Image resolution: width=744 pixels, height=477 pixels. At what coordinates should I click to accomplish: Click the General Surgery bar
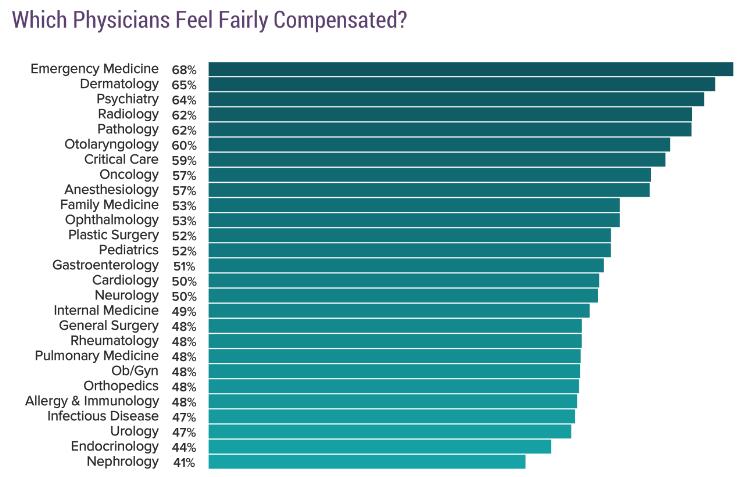[x=395, y=325]
